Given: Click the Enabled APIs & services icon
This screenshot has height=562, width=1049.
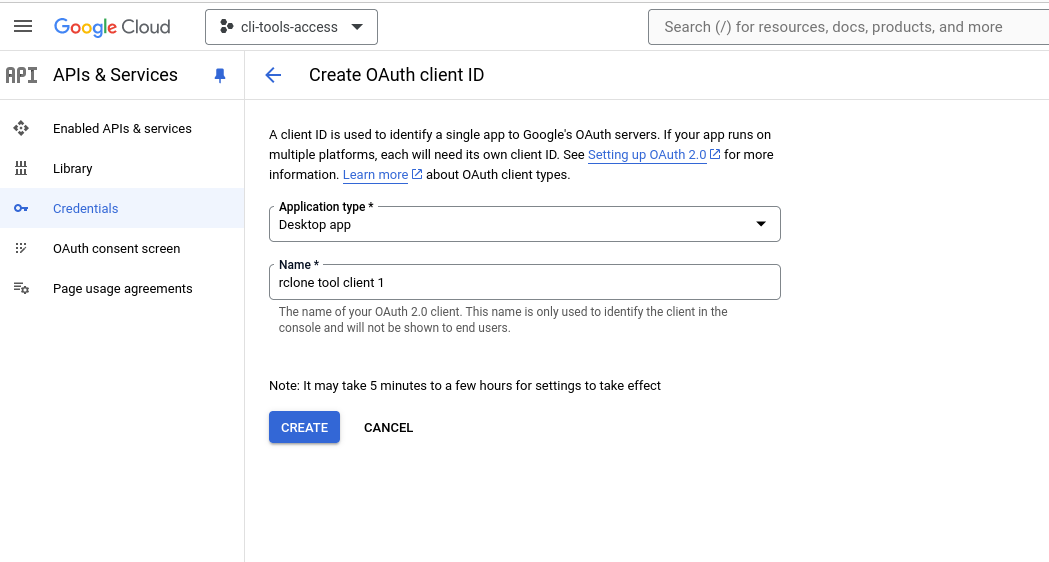Looking at the screenshot, I should click(x=21, y=129).
